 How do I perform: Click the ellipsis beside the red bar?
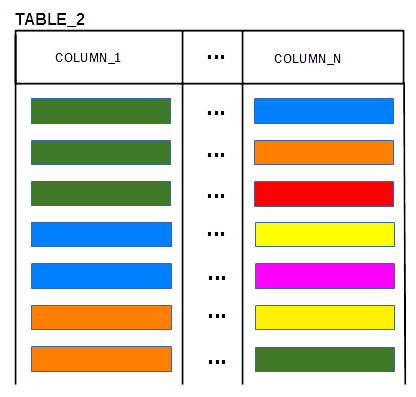pos(216,196)
